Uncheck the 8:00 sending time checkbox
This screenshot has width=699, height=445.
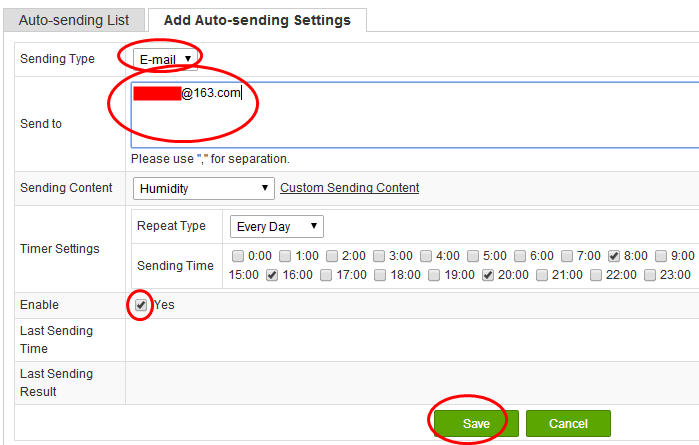click(614, 256)
